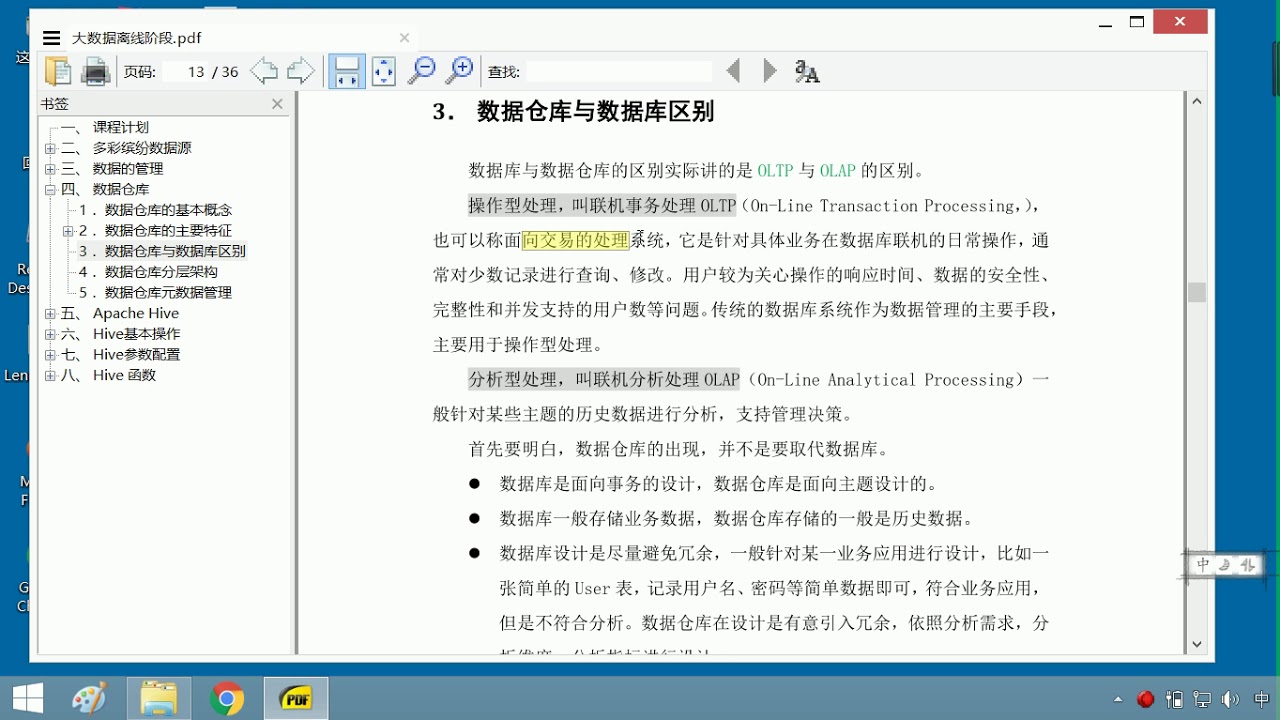Click the zoom in magnifier

coord(459,70)
